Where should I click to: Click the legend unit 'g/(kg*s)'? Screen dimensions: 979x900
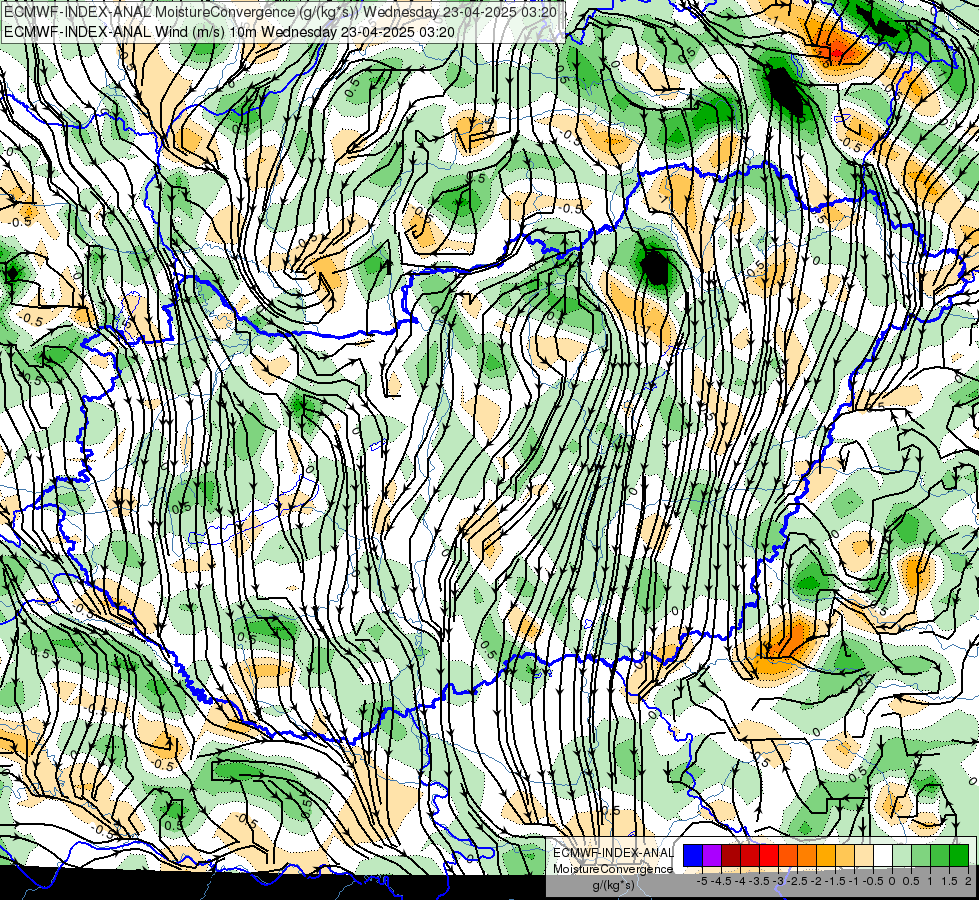[614, 886]
